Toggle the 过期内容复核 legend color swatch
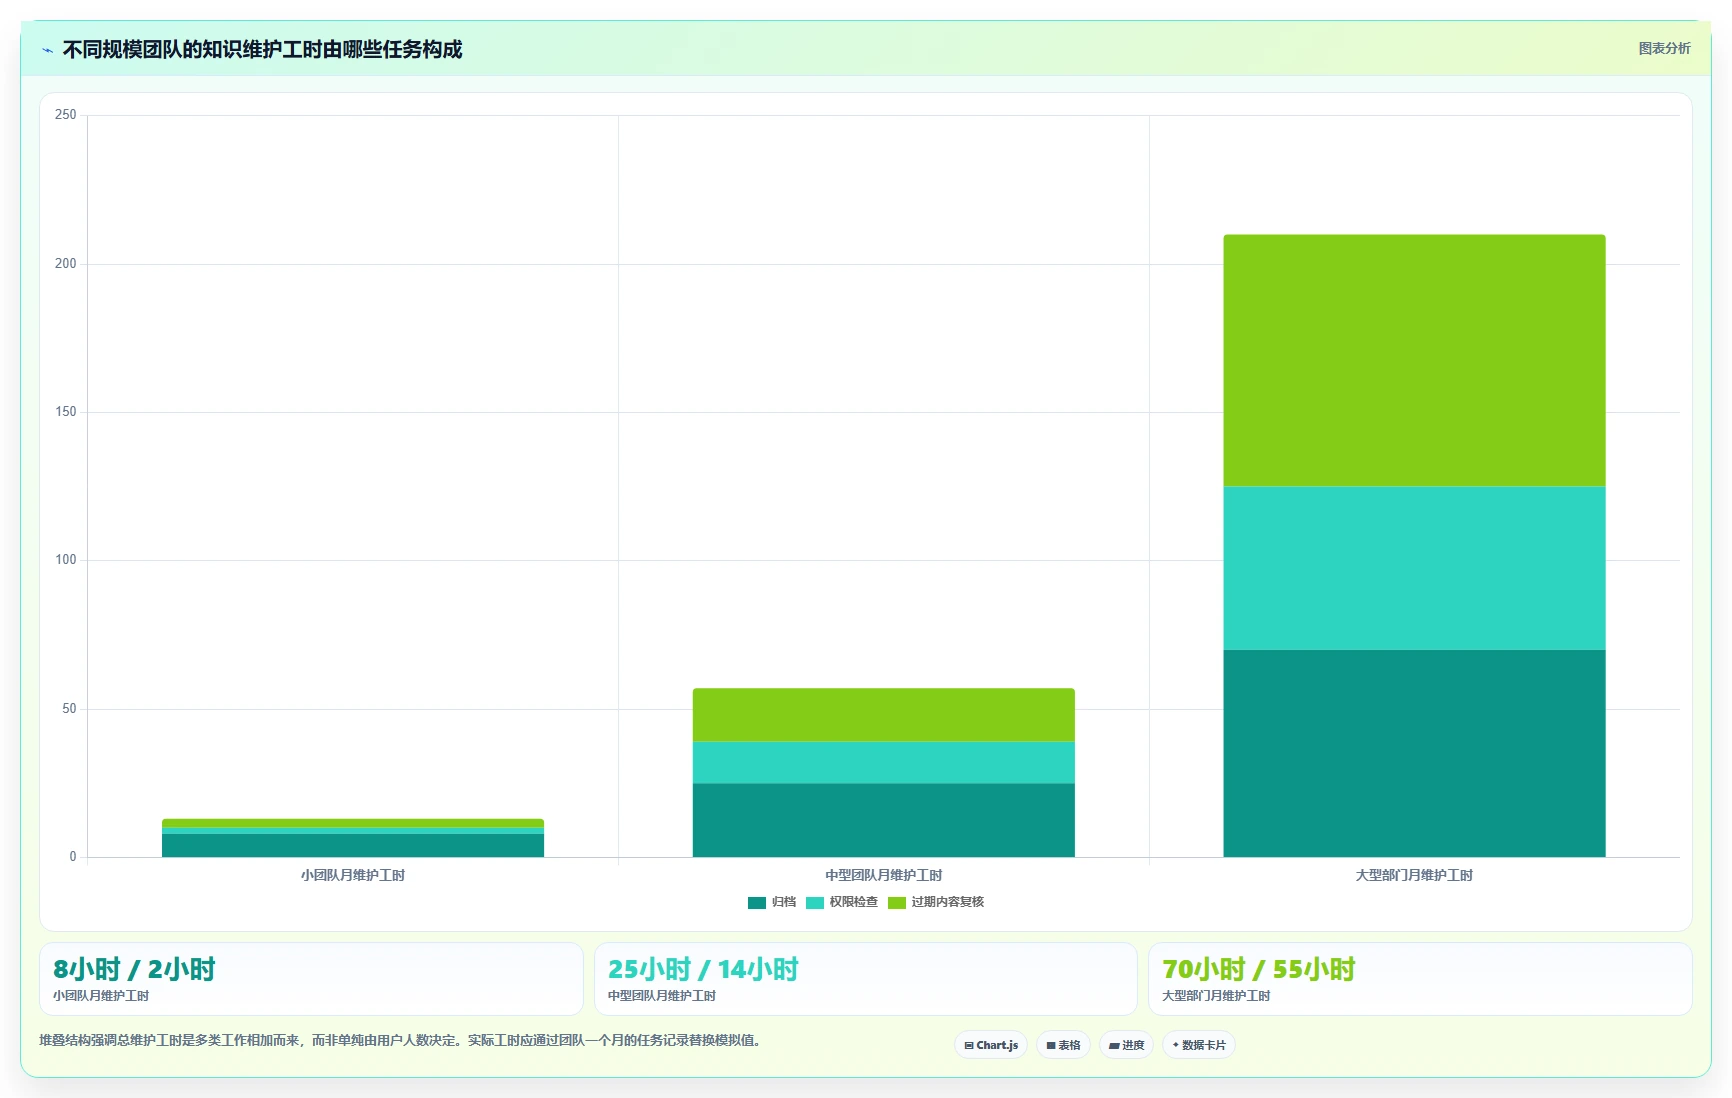1732x1098 pixels. pyautogui.click(x=897, y=902)
